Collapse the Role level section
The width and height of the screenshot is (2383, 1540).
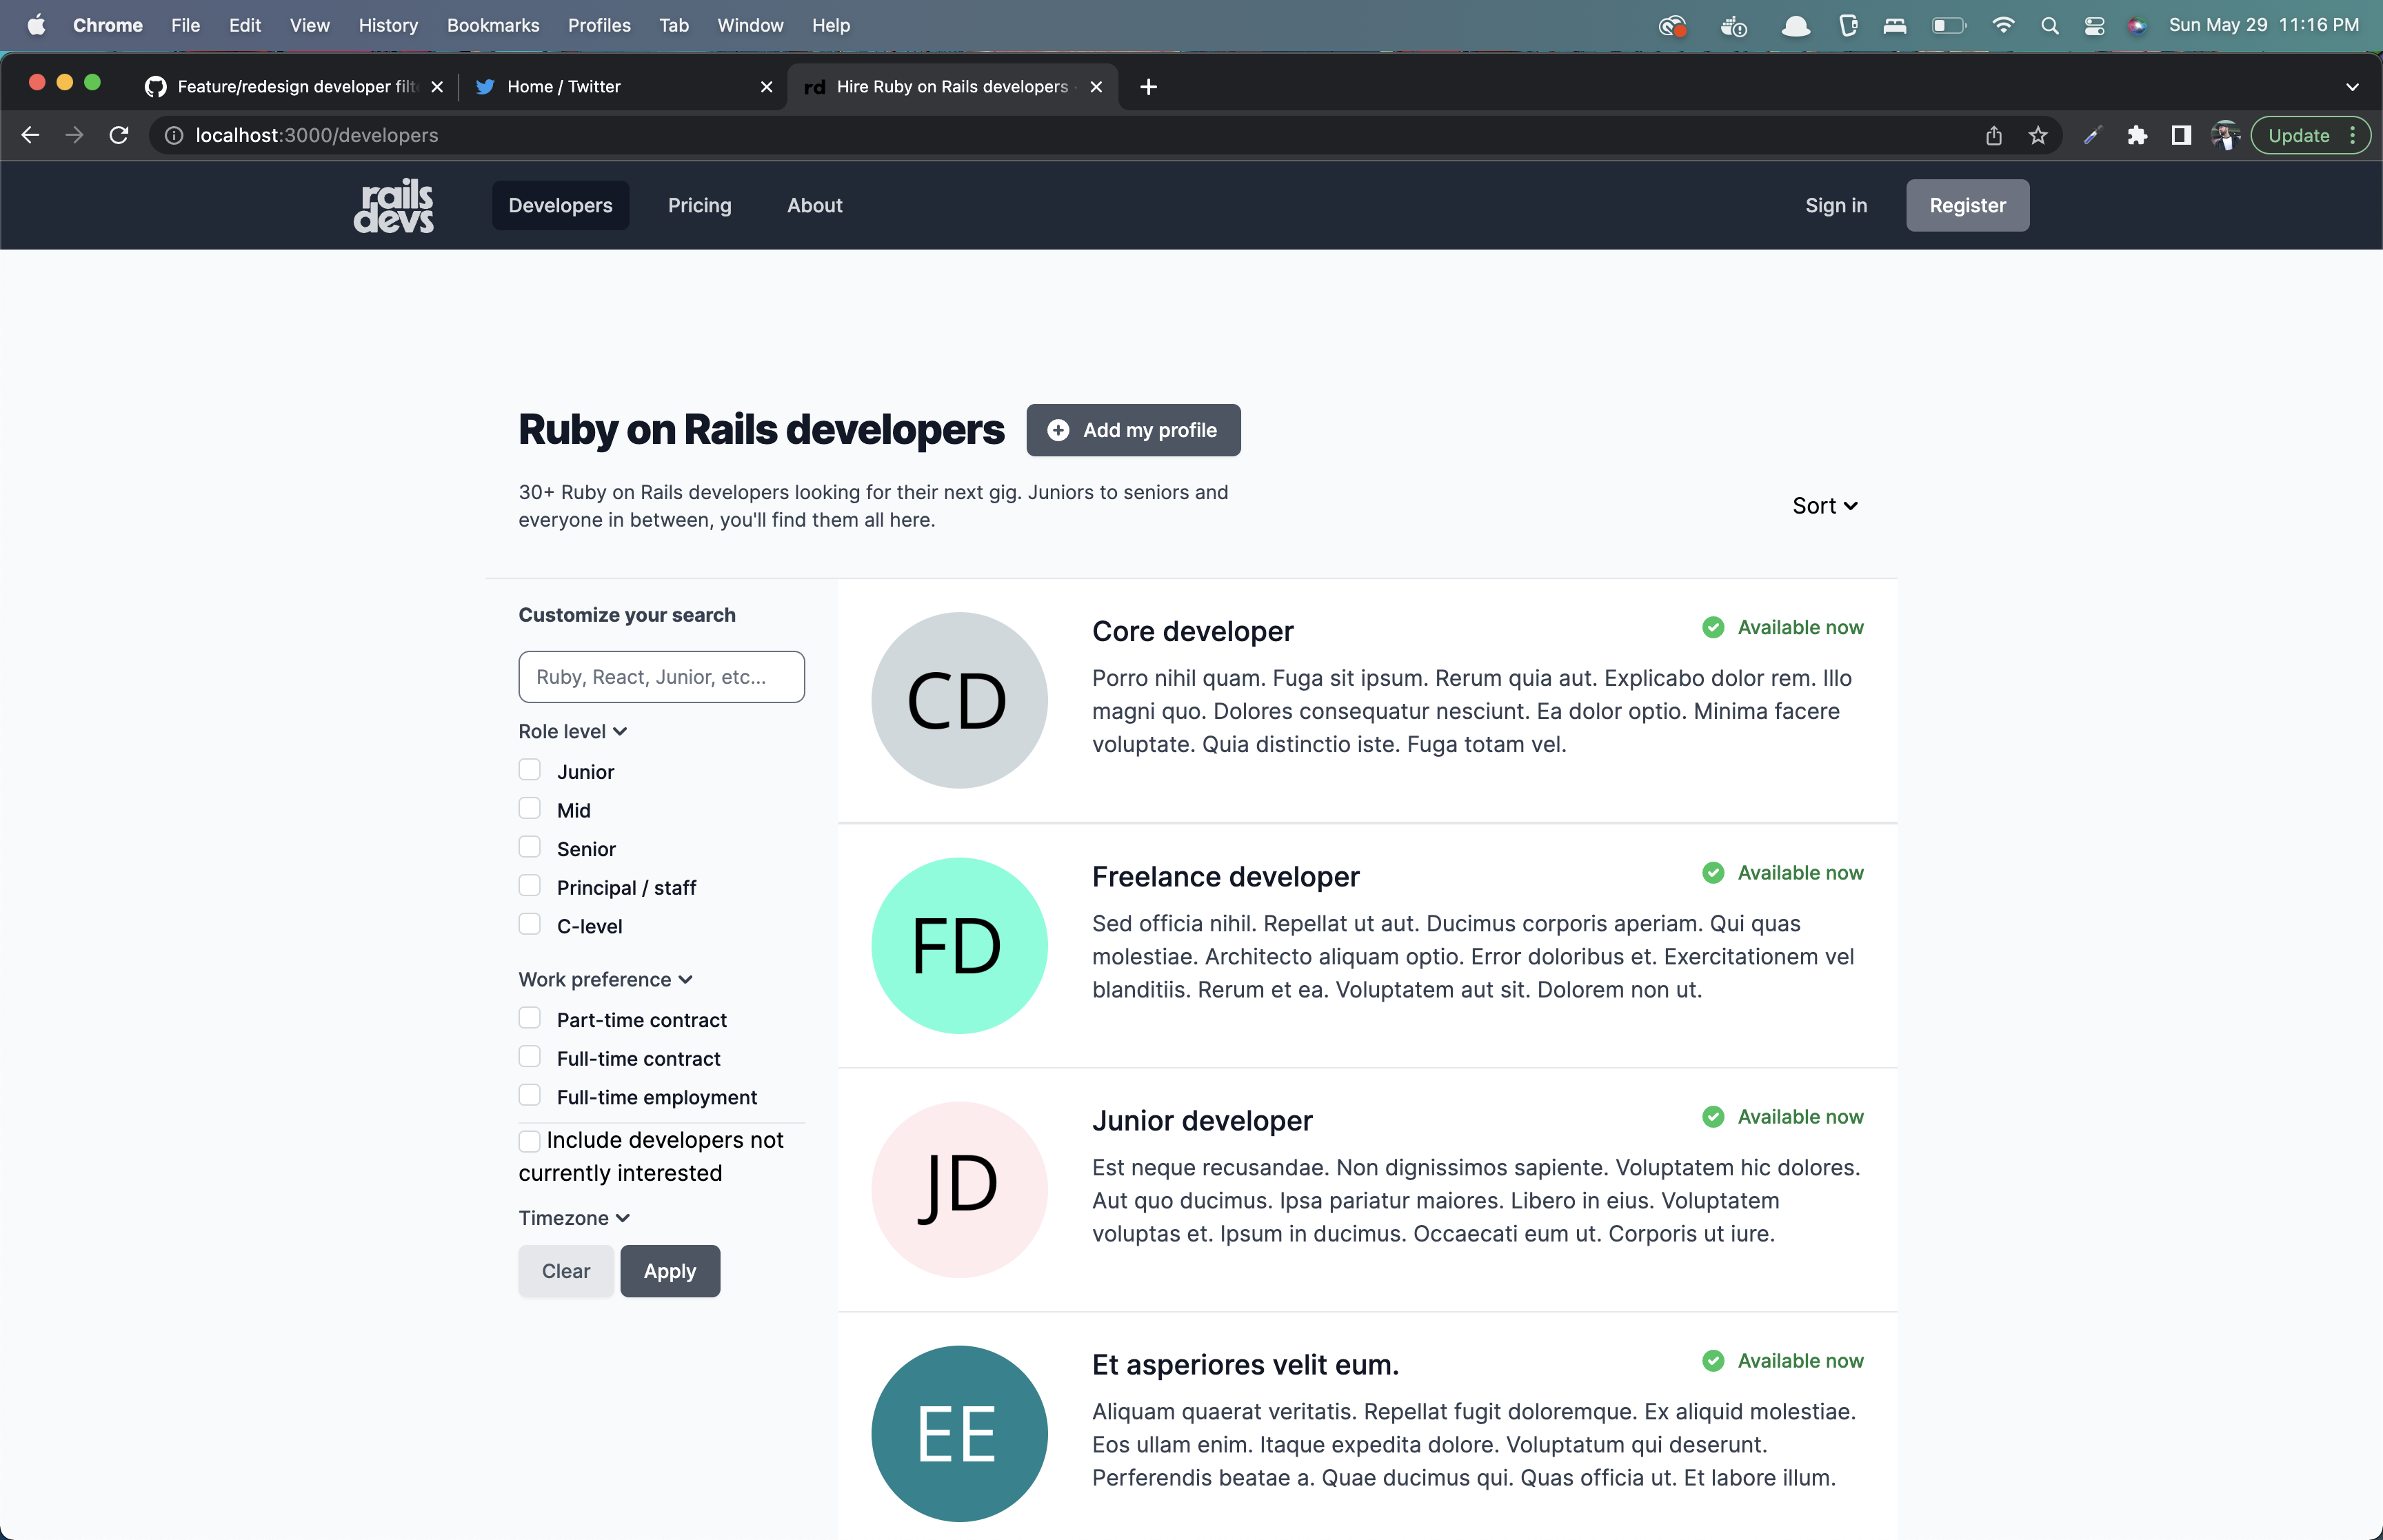[x=572, y=731]
